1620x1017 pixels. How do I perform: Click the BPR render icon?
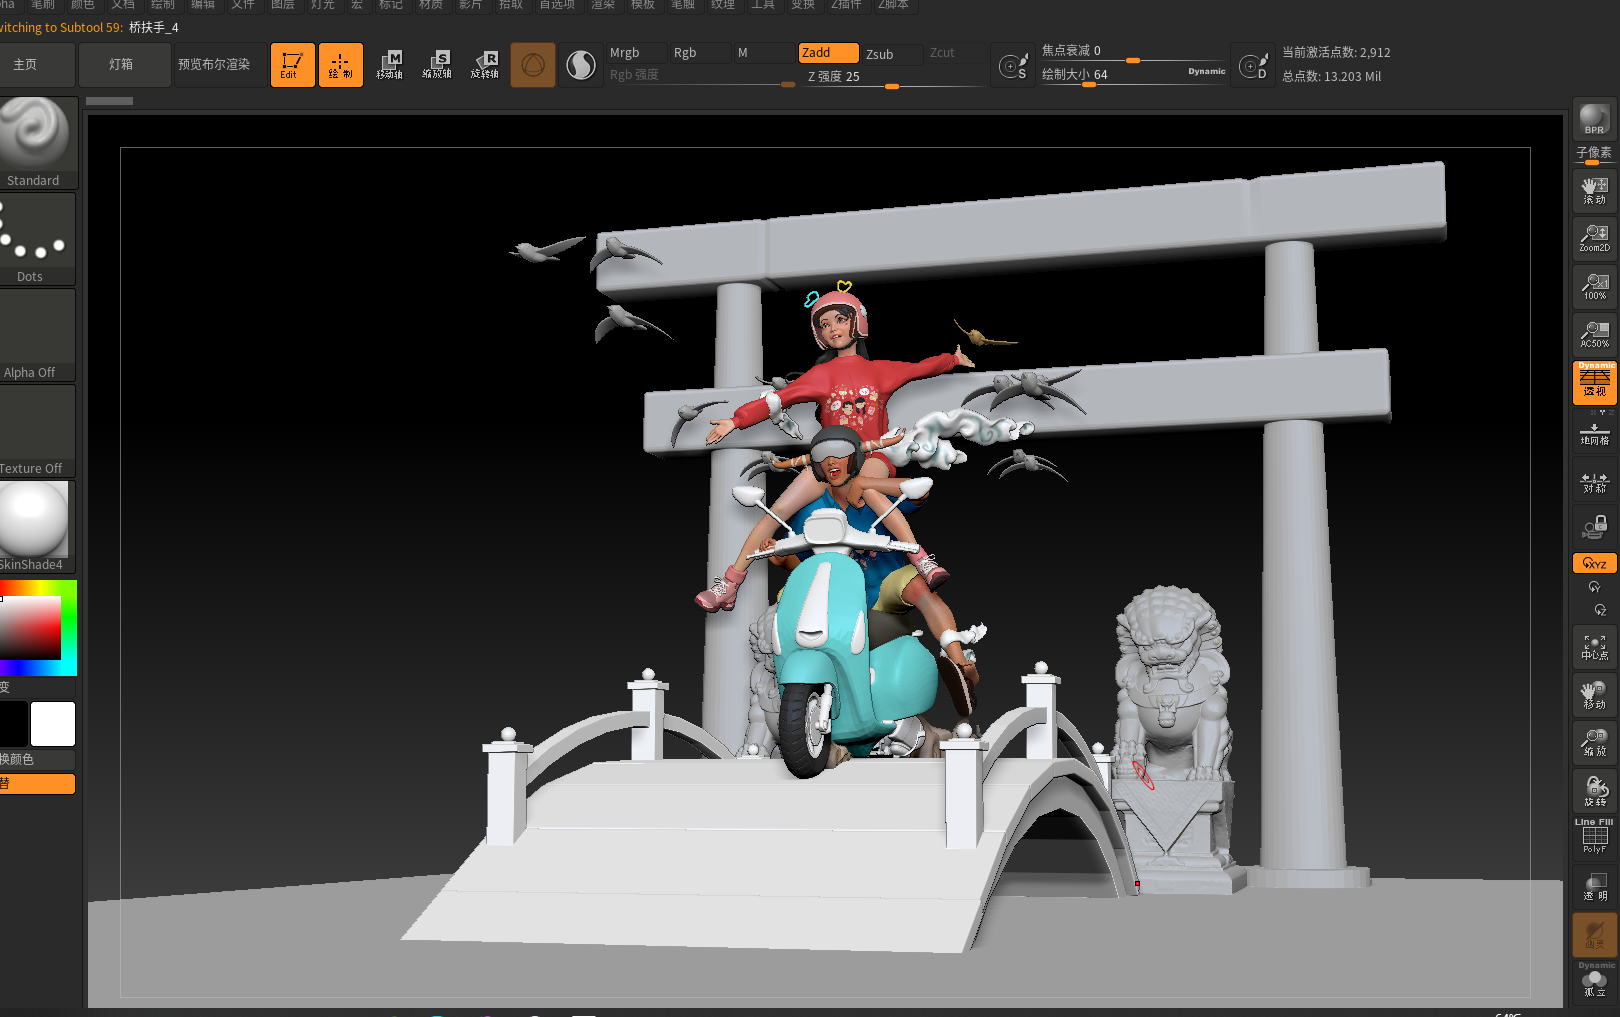coord(1594,119)
